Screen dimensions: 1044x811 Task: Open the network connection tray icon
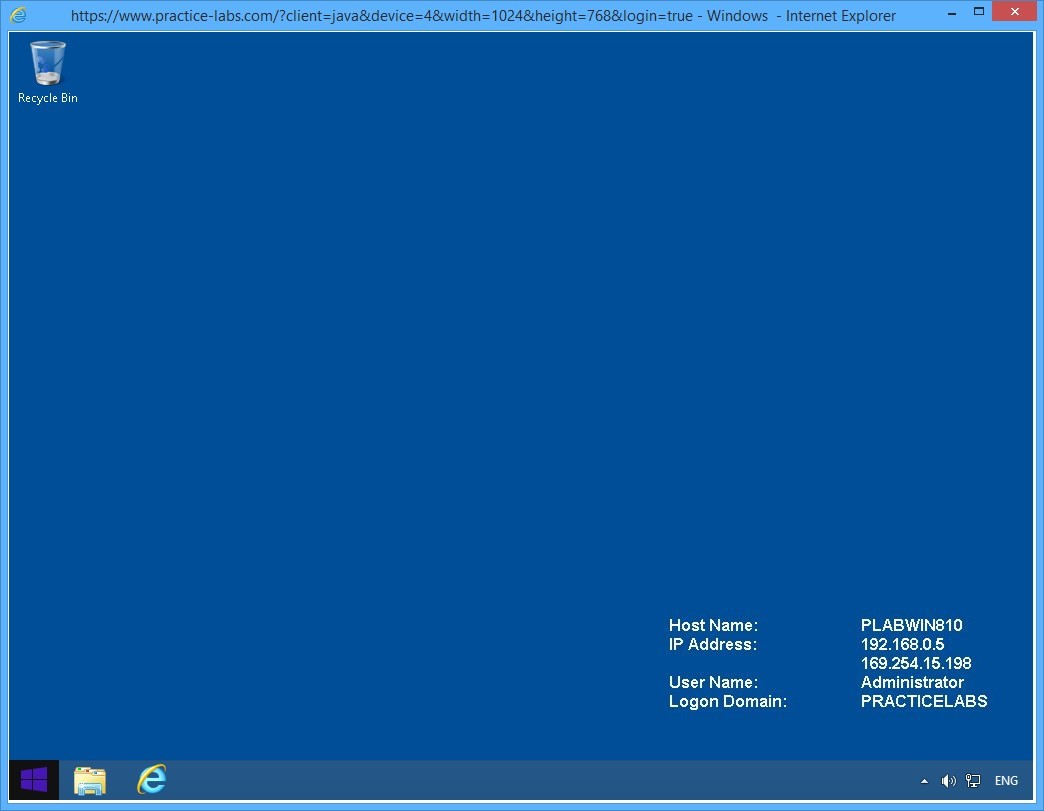(x=973, y=781)
